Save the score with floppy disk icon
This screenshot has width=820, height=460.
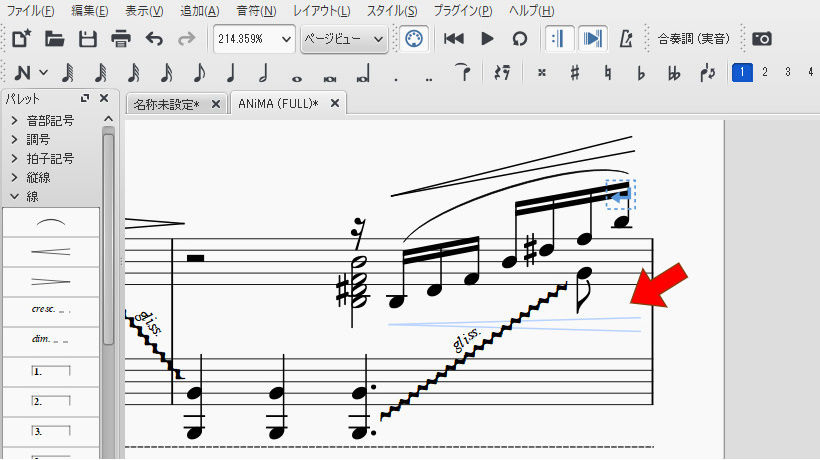(87, 39)
